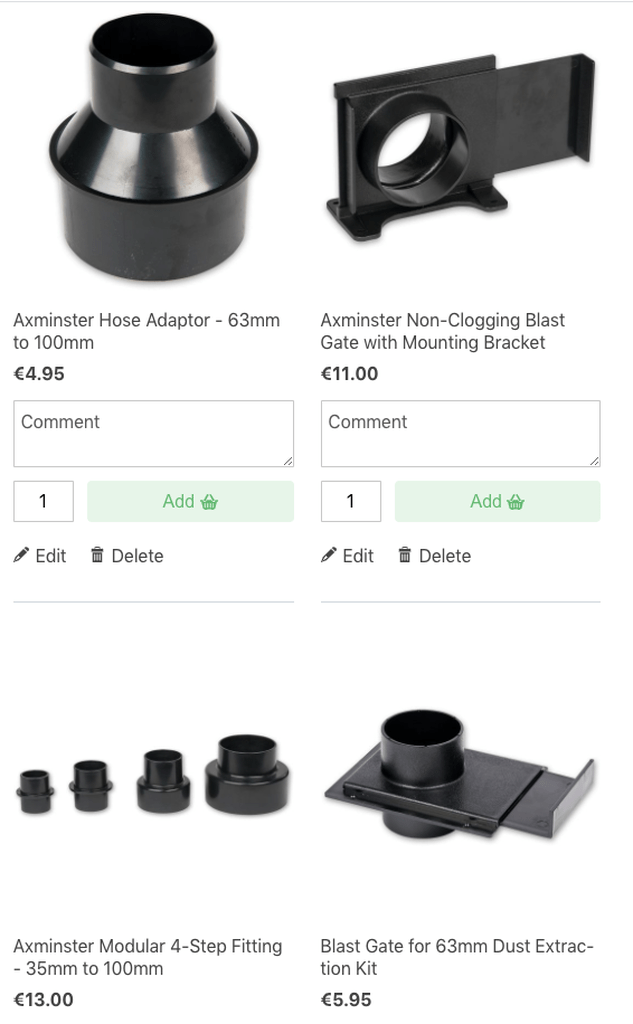Viewport: 633px width, 1024px height.
Task: Click the trash icon under Non-Clogging Blast Gate
Action: click(405, 555)
